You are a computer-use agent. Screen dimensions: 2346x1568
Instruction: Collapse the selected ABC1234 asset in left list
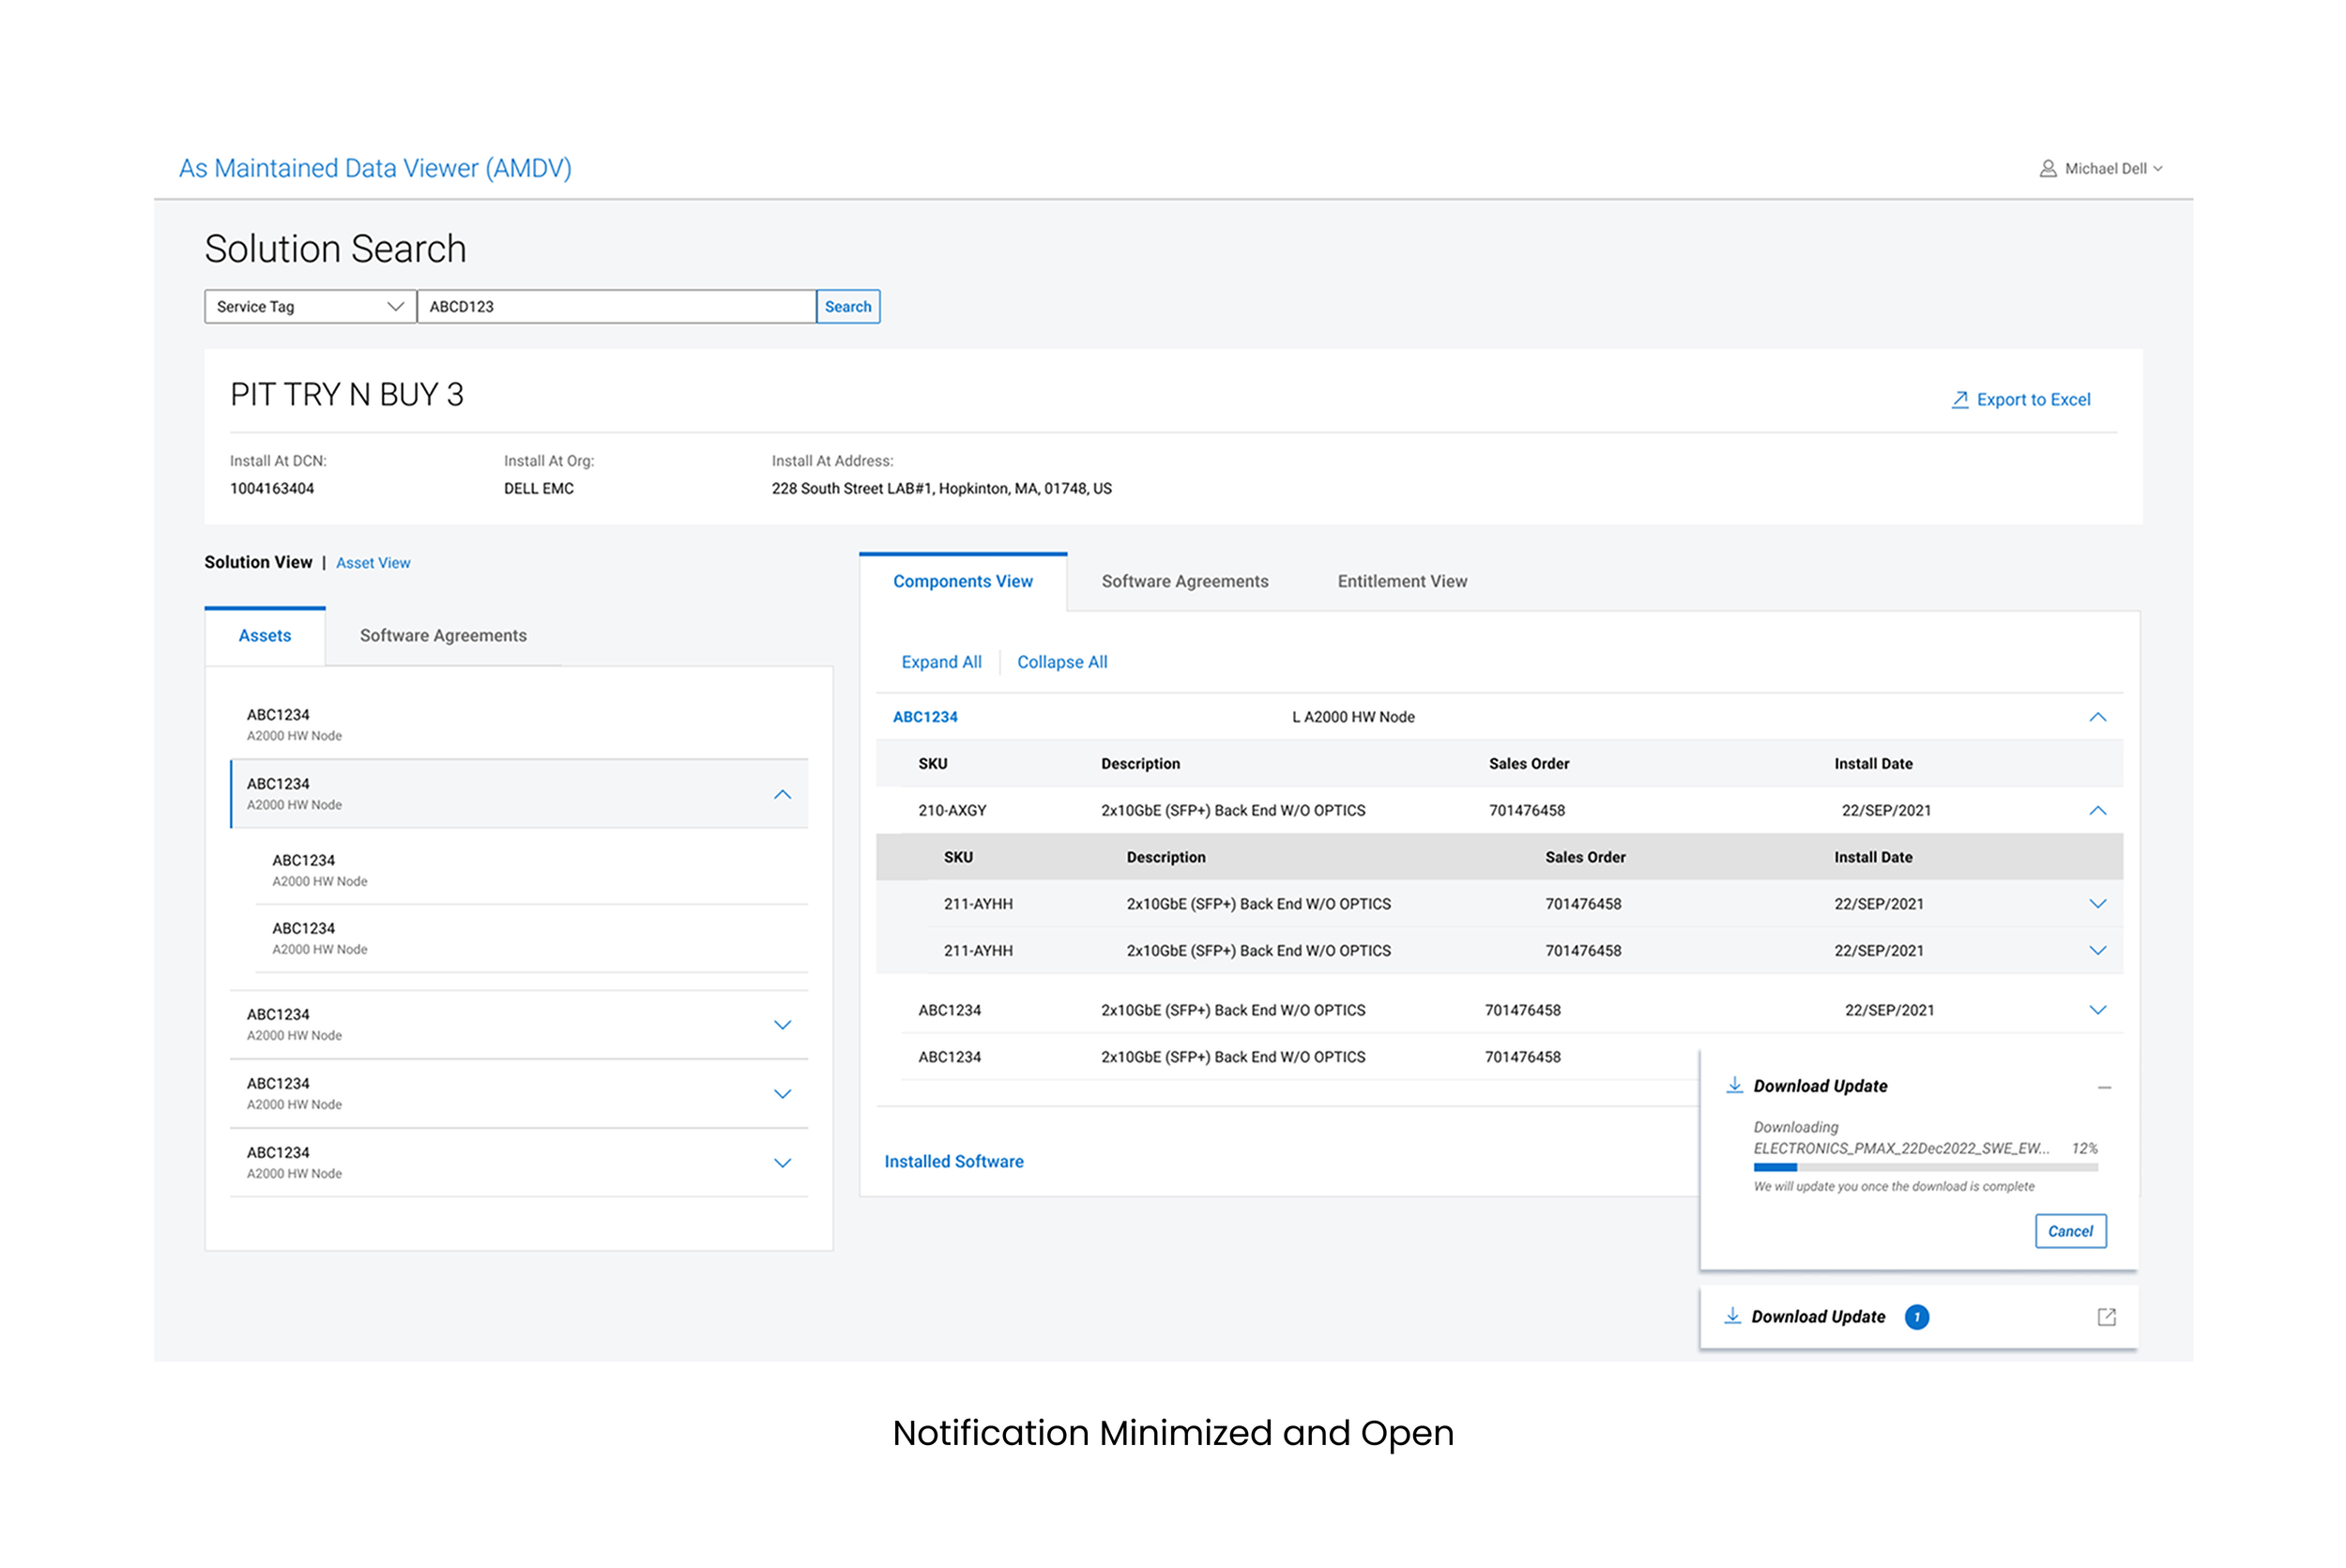[x=782, y=794]
